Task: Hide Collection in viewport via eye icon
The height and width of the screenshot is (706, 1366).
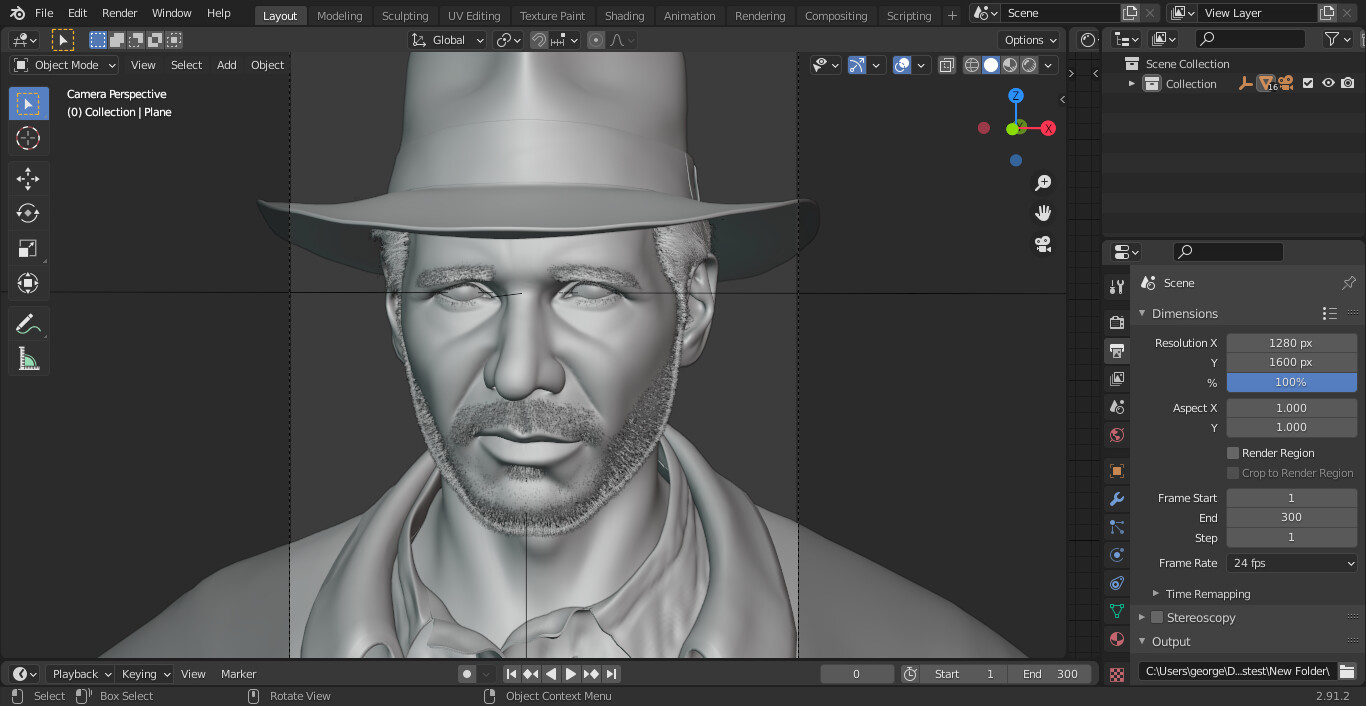Action: [1328, 83]
